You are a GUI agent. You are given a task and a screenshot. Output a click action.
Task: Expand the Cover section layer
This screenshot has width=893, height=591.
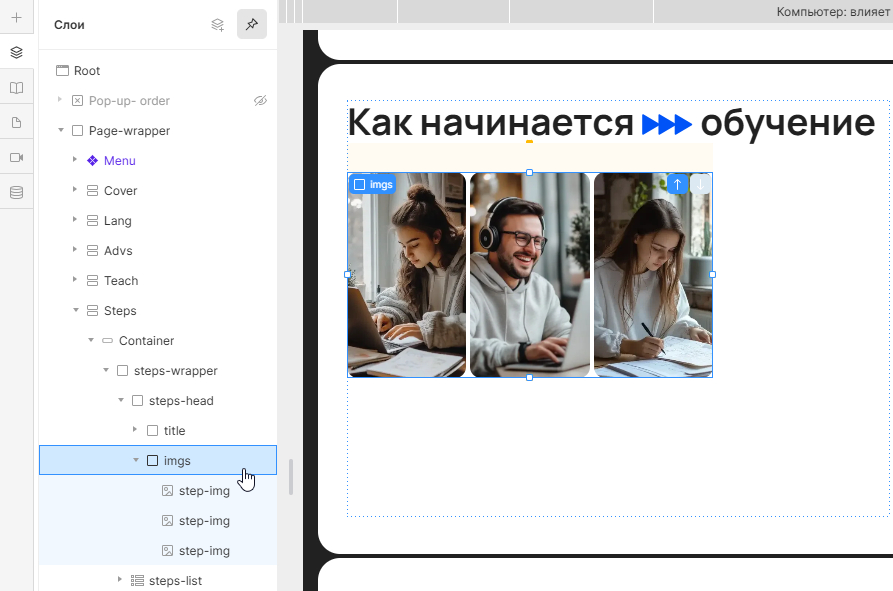[75, 191]
